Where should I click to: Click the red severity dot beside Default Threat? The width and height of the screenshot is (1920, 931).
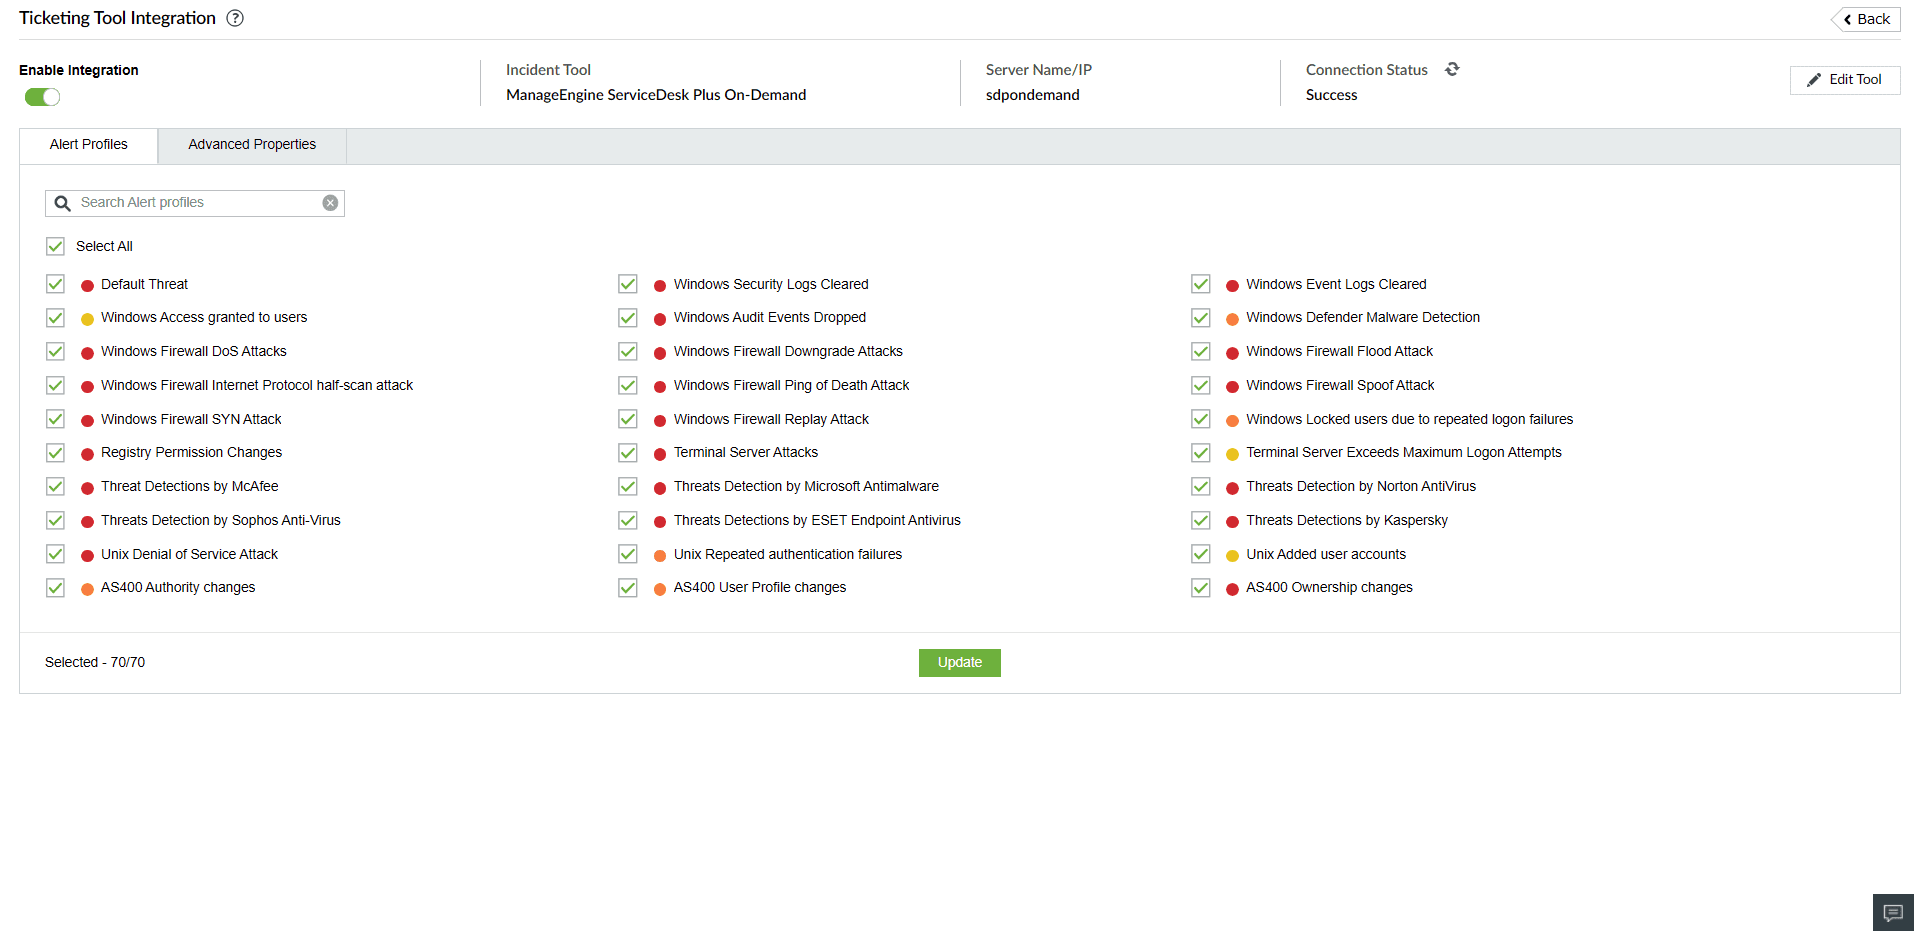pyautogui.click(x=87, y=284)
